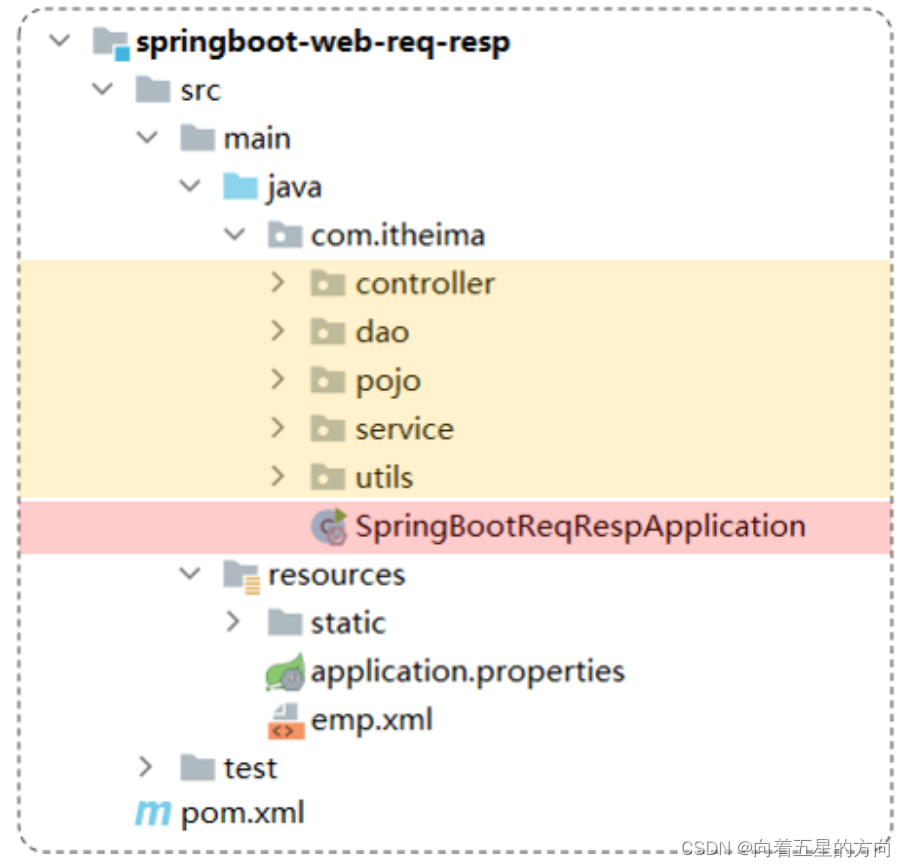
Task: Expand the dao package
Action: click(278, 331)
